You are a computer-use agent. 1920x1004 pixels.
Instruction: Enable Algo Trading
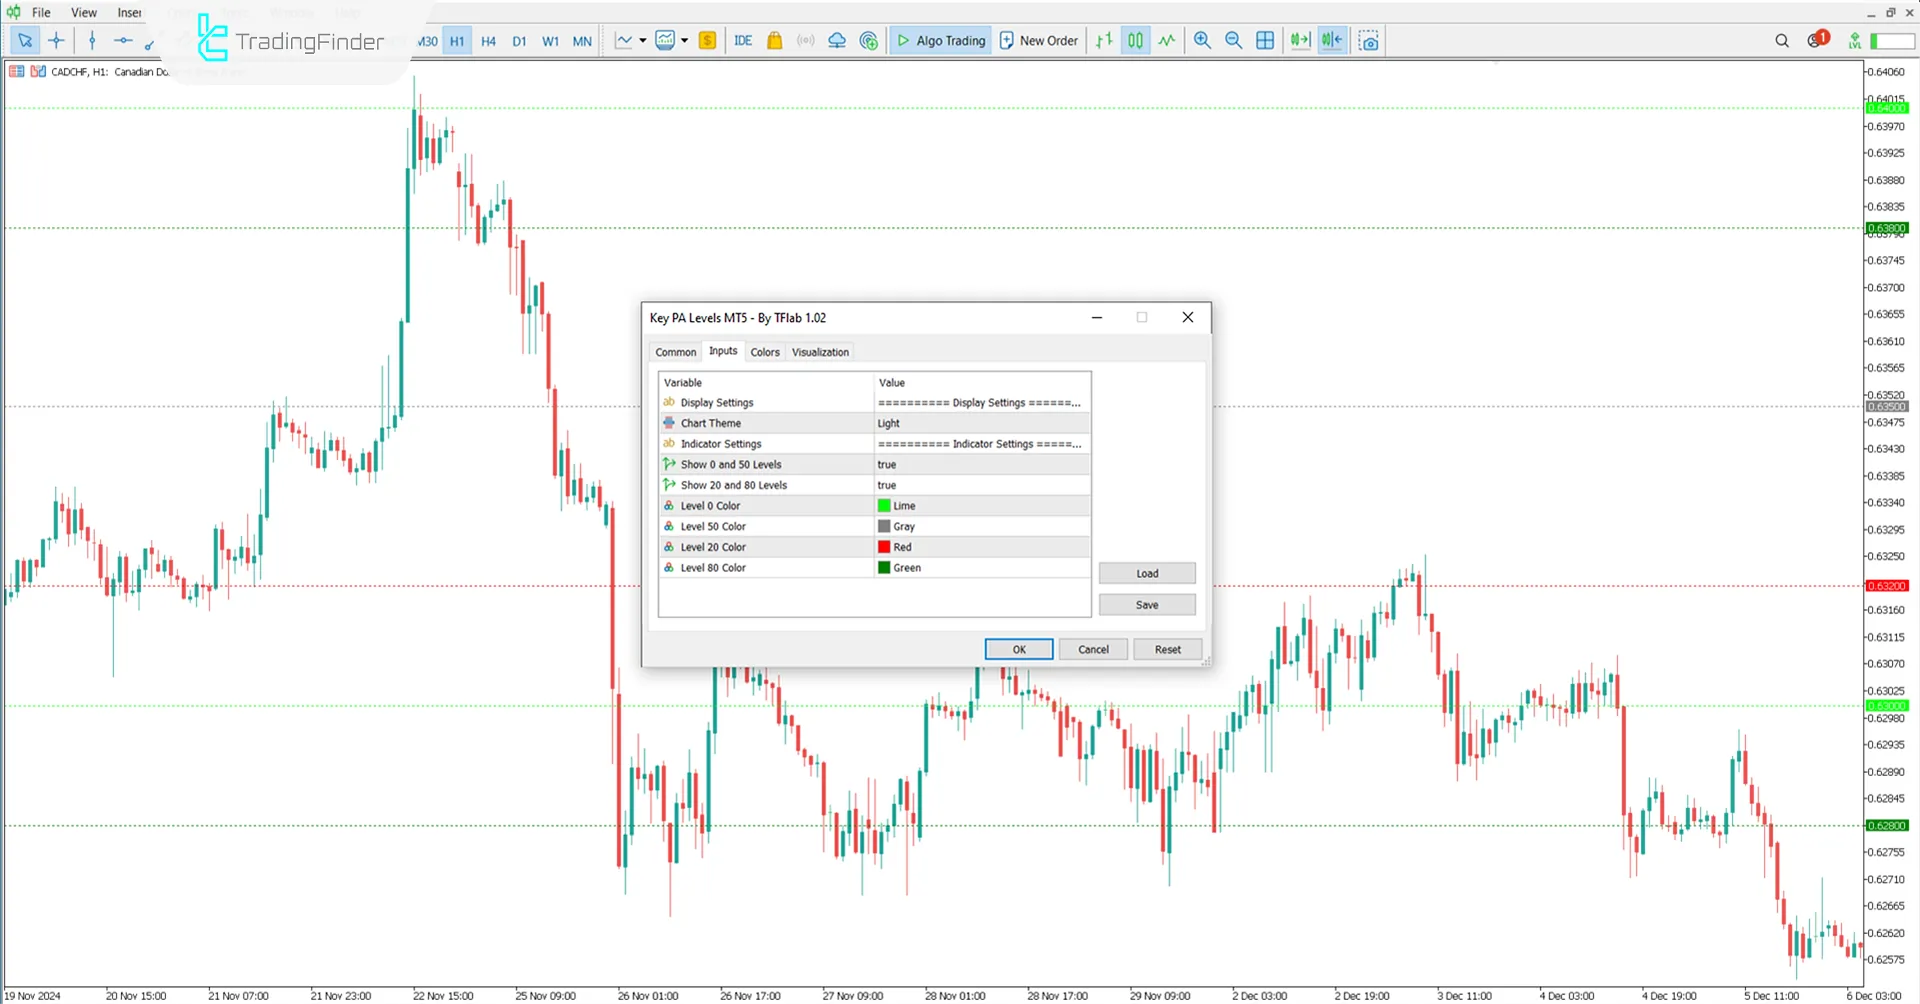click(x=940, y=40)
